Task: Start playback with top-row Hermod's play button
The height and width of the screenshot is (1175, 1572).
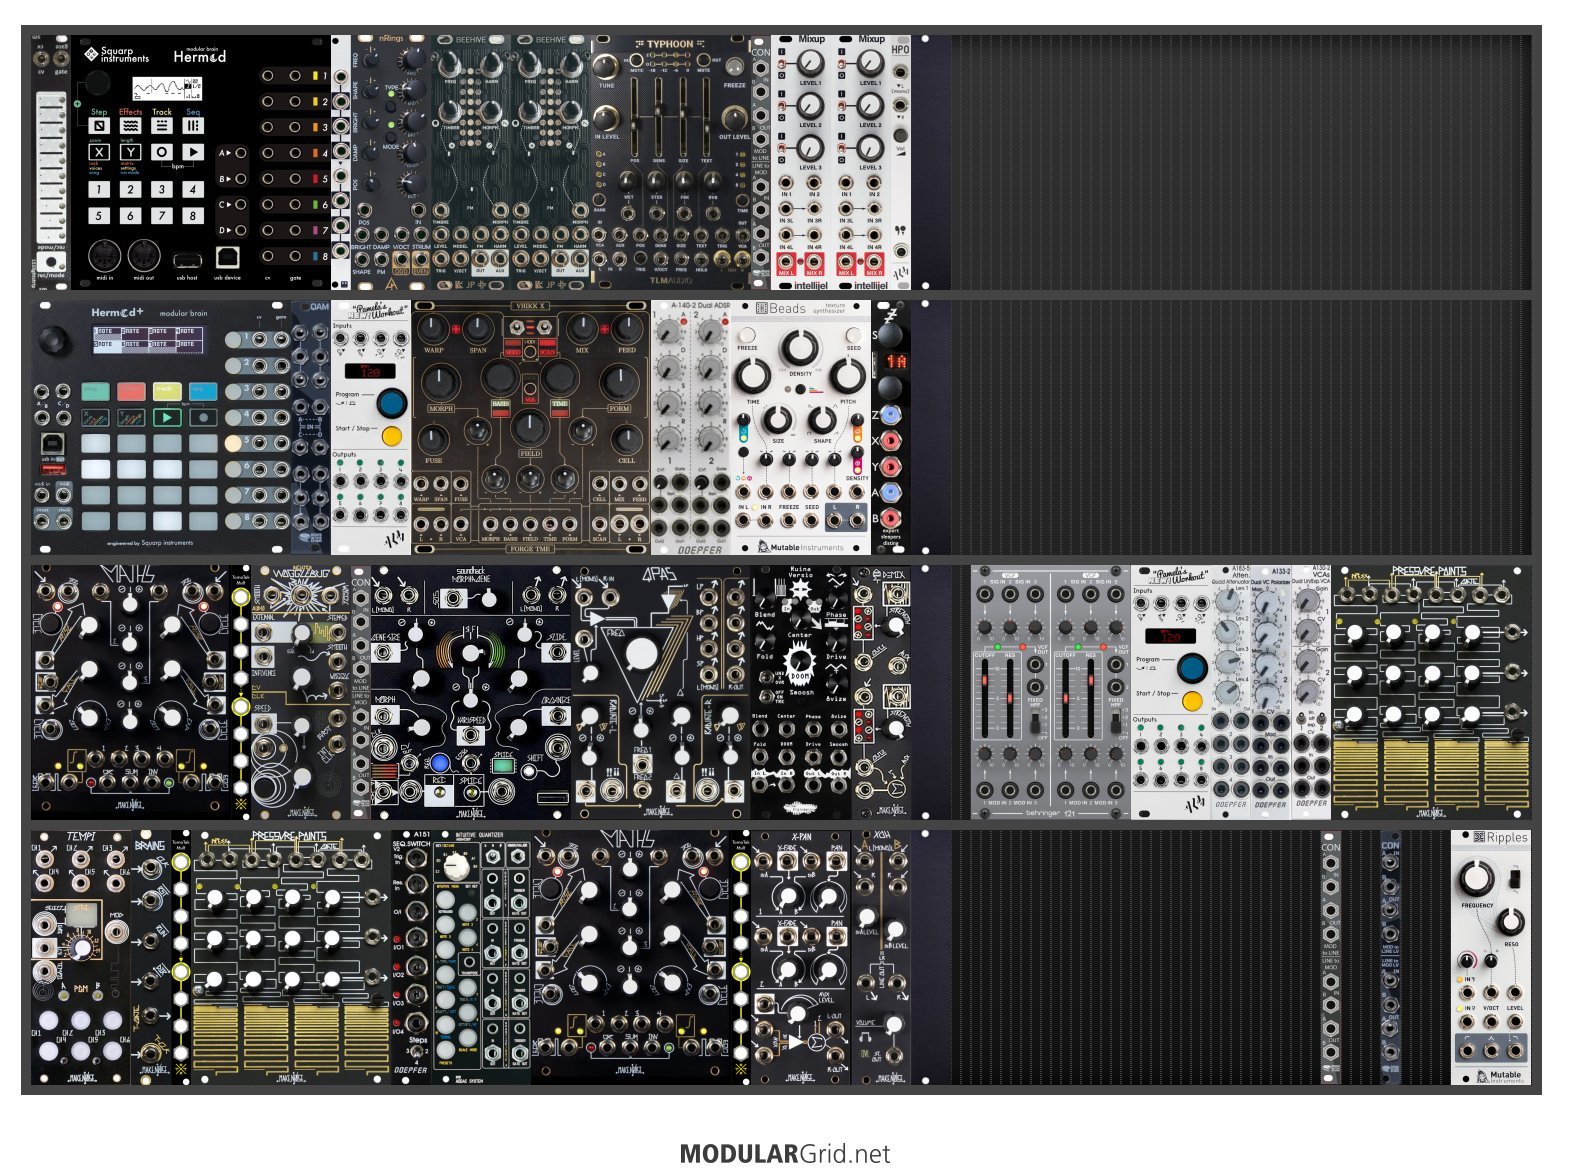Action: 193,153
